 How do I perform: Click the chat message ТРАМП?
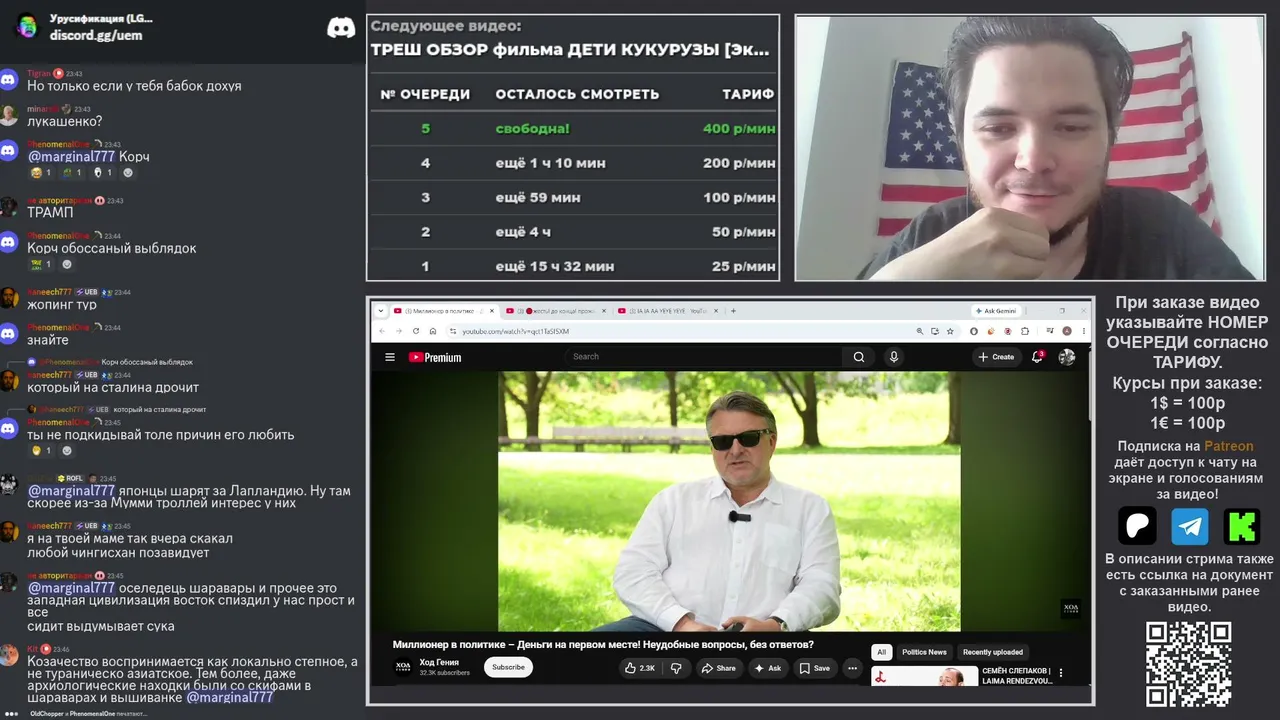click(50, 212)
